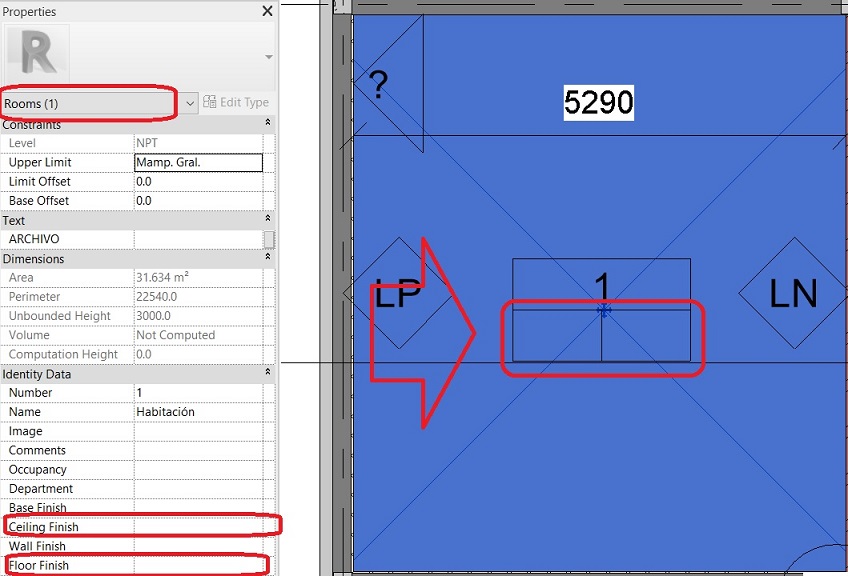
Task: Open the ARCHIVO value browse button
Action: [x=269, y=239]
